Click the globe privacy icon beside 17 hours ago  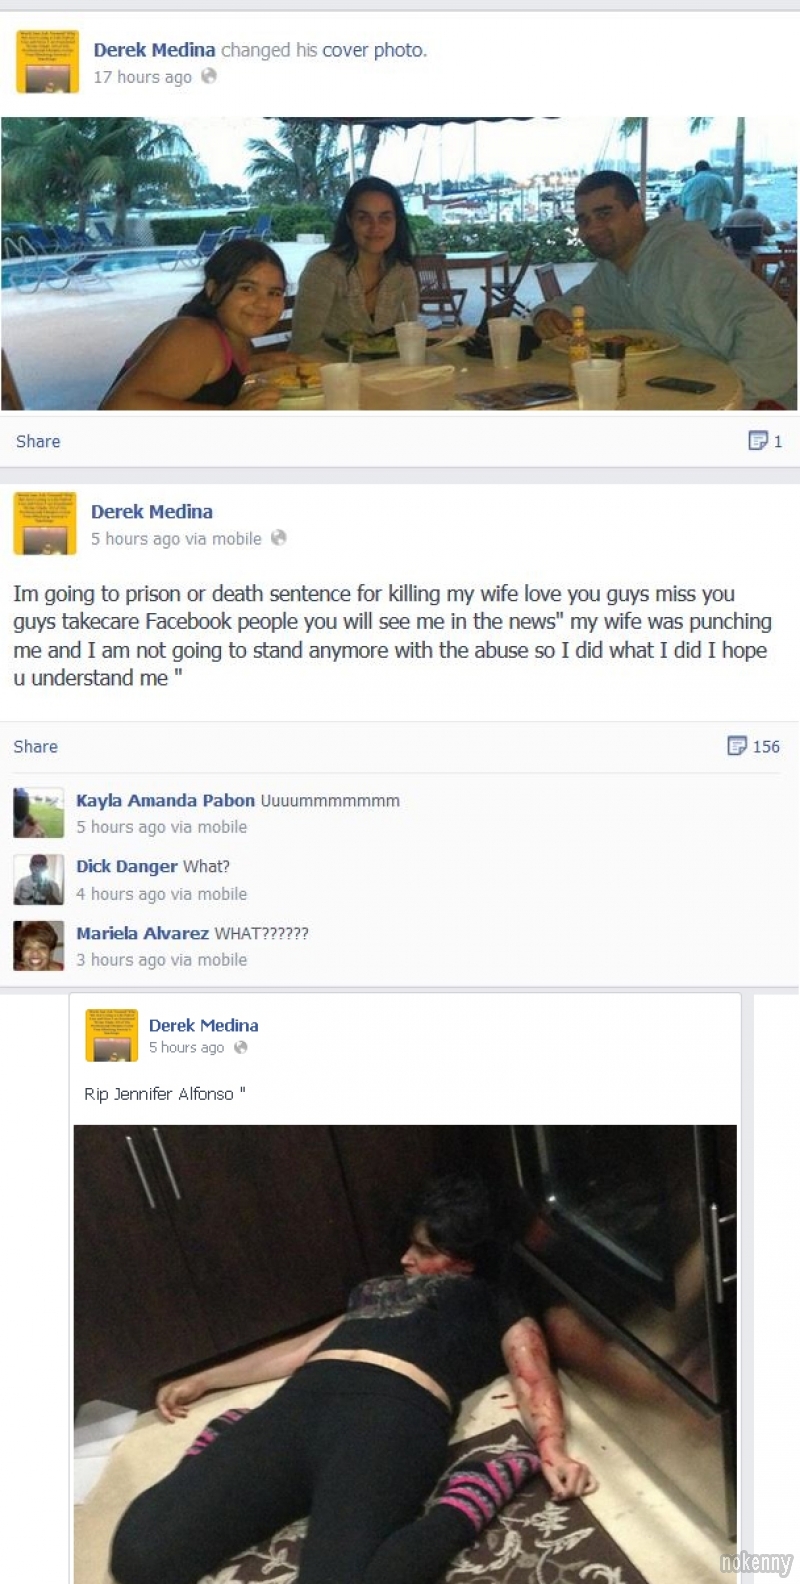click(209, 76)
